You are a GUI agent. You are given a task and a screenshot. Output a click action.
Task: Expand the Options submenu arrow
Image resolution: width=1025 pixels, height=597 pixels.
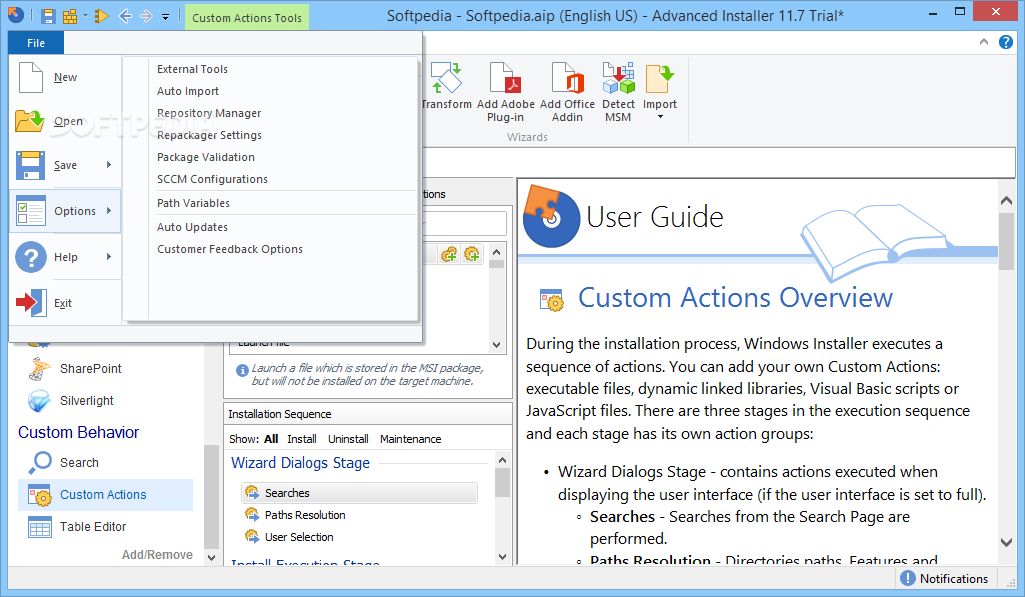coord(109,211)
